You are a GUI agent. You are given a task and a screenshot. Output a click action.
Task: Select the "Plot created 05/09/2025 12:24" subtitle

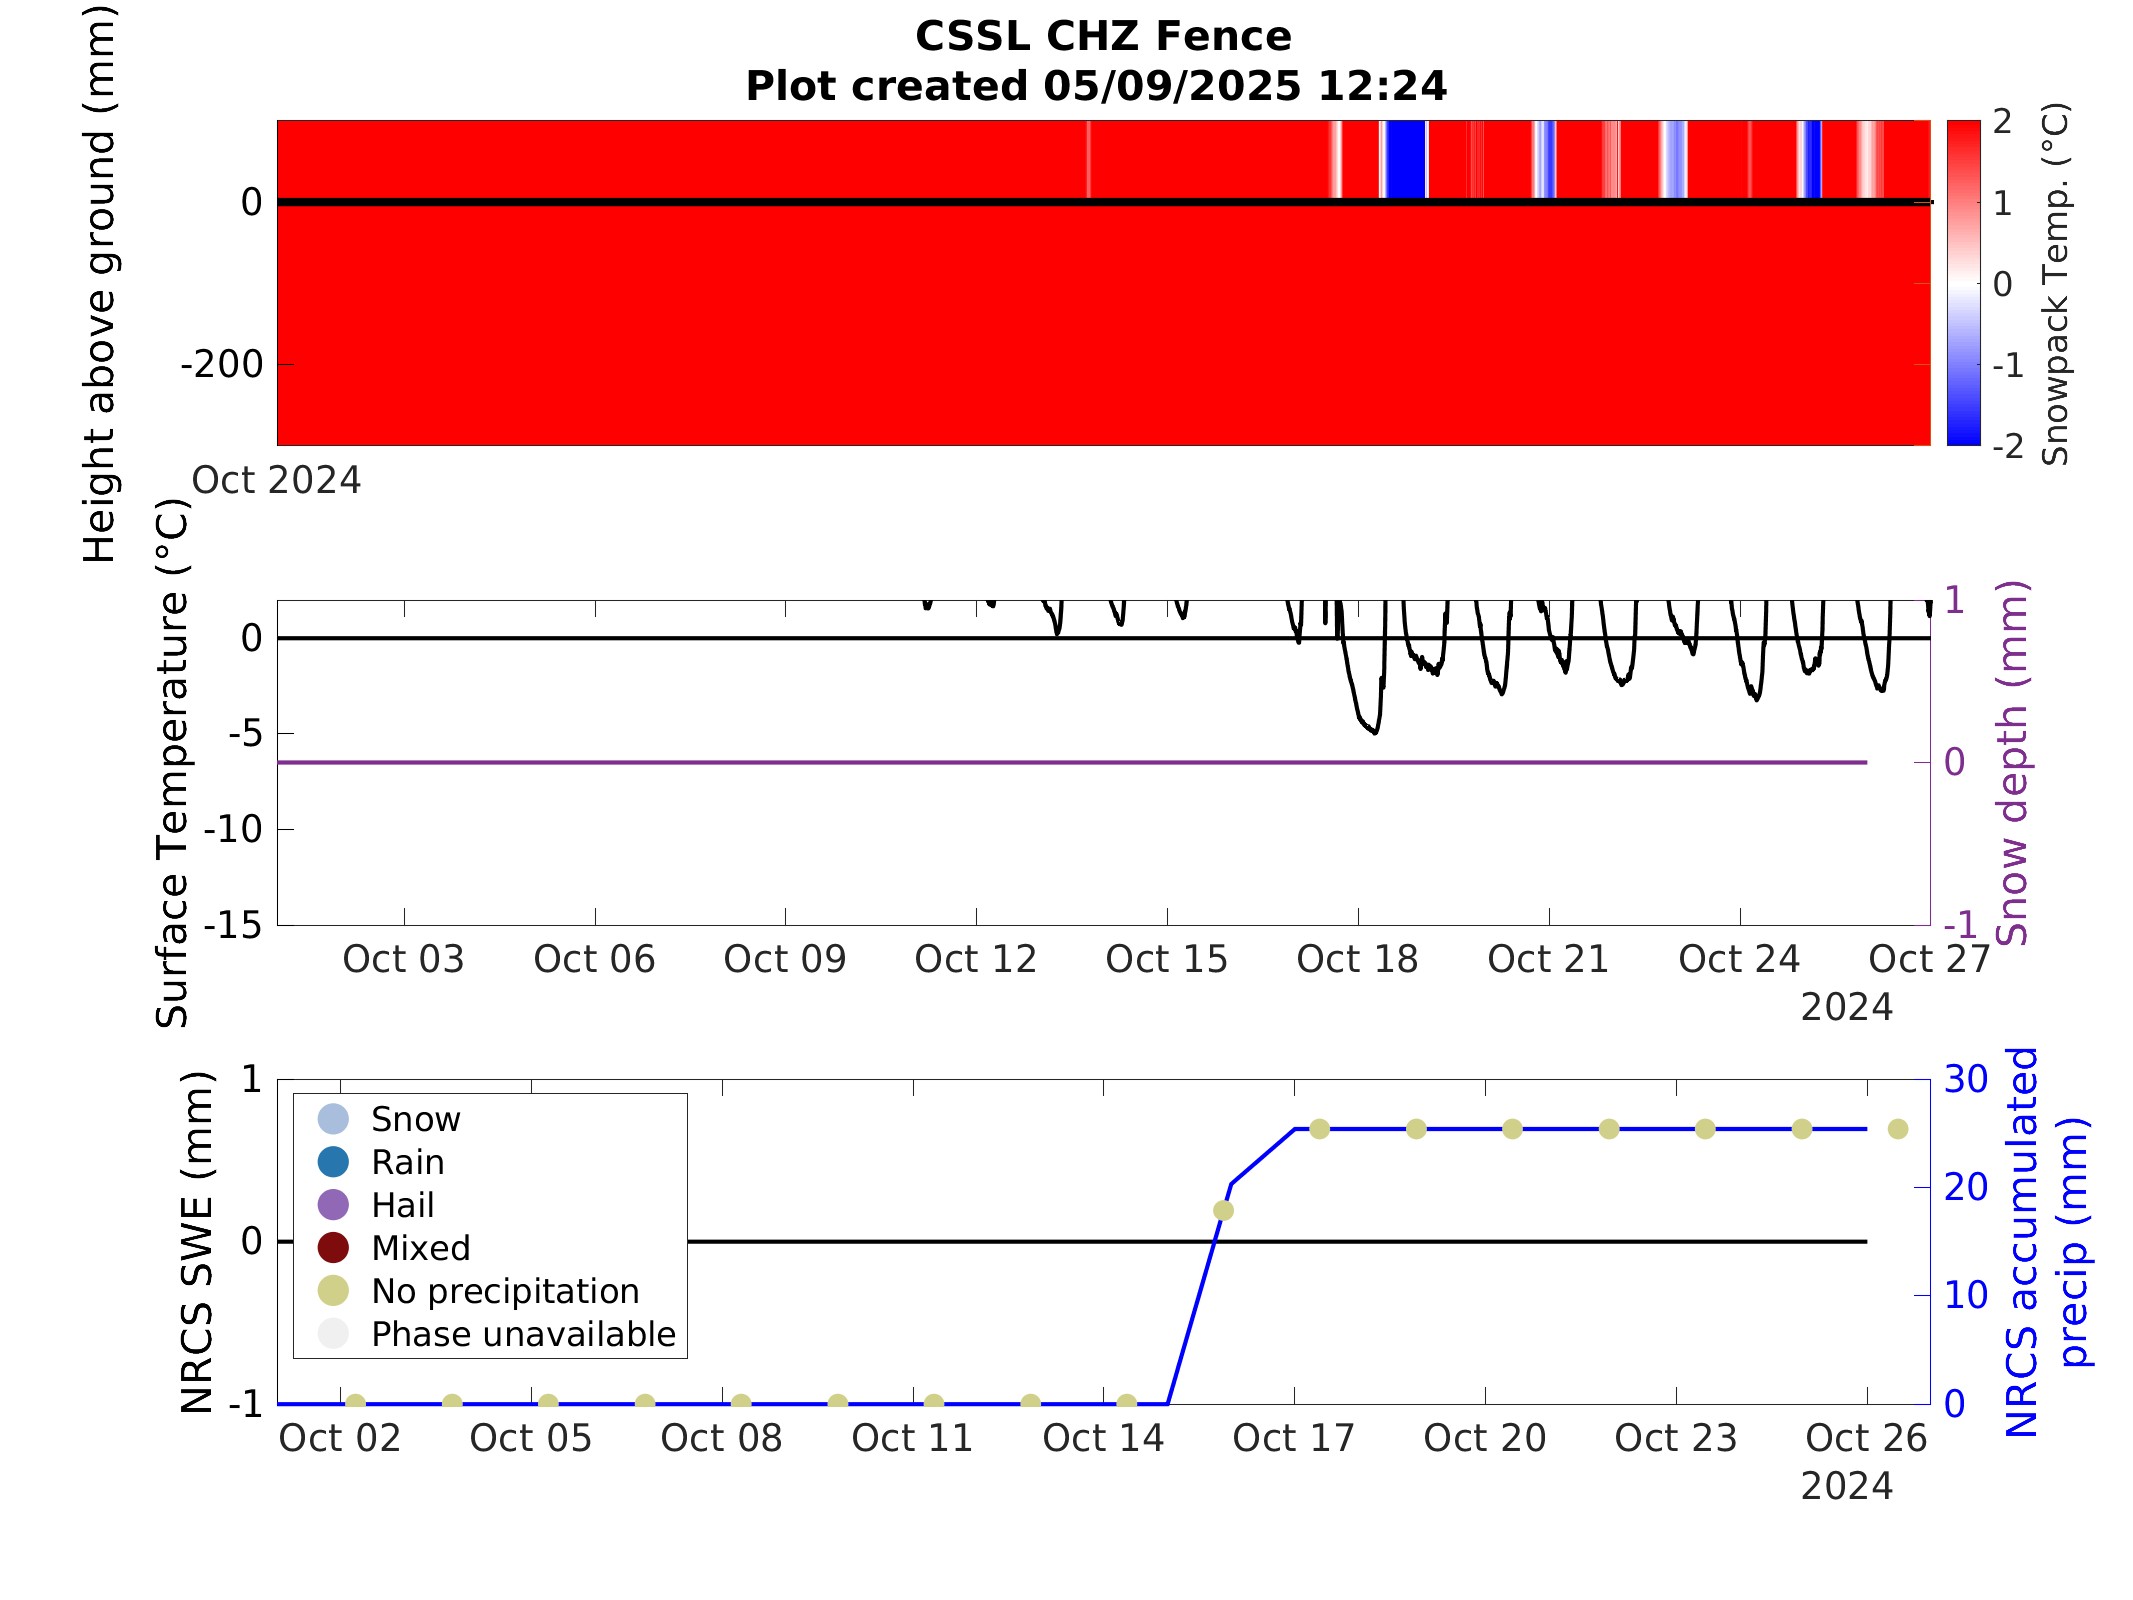(1096, 87)
